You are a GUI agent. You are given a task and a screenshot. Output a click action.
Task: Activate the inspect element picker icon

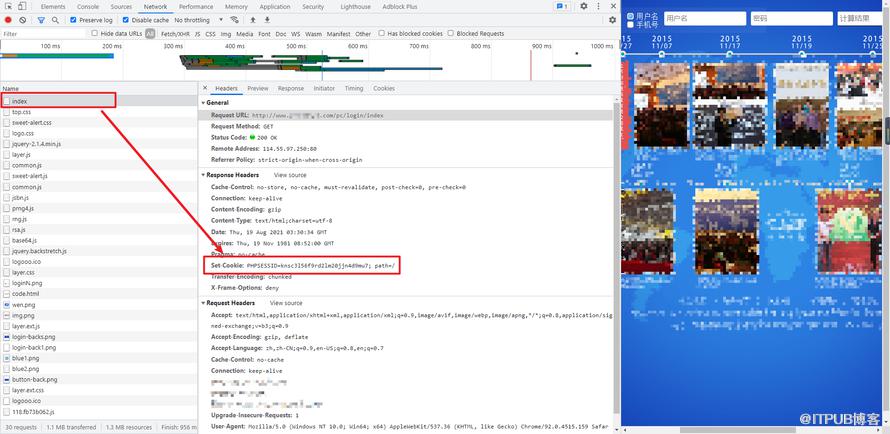pyautogui.click(x=9, y=7)
